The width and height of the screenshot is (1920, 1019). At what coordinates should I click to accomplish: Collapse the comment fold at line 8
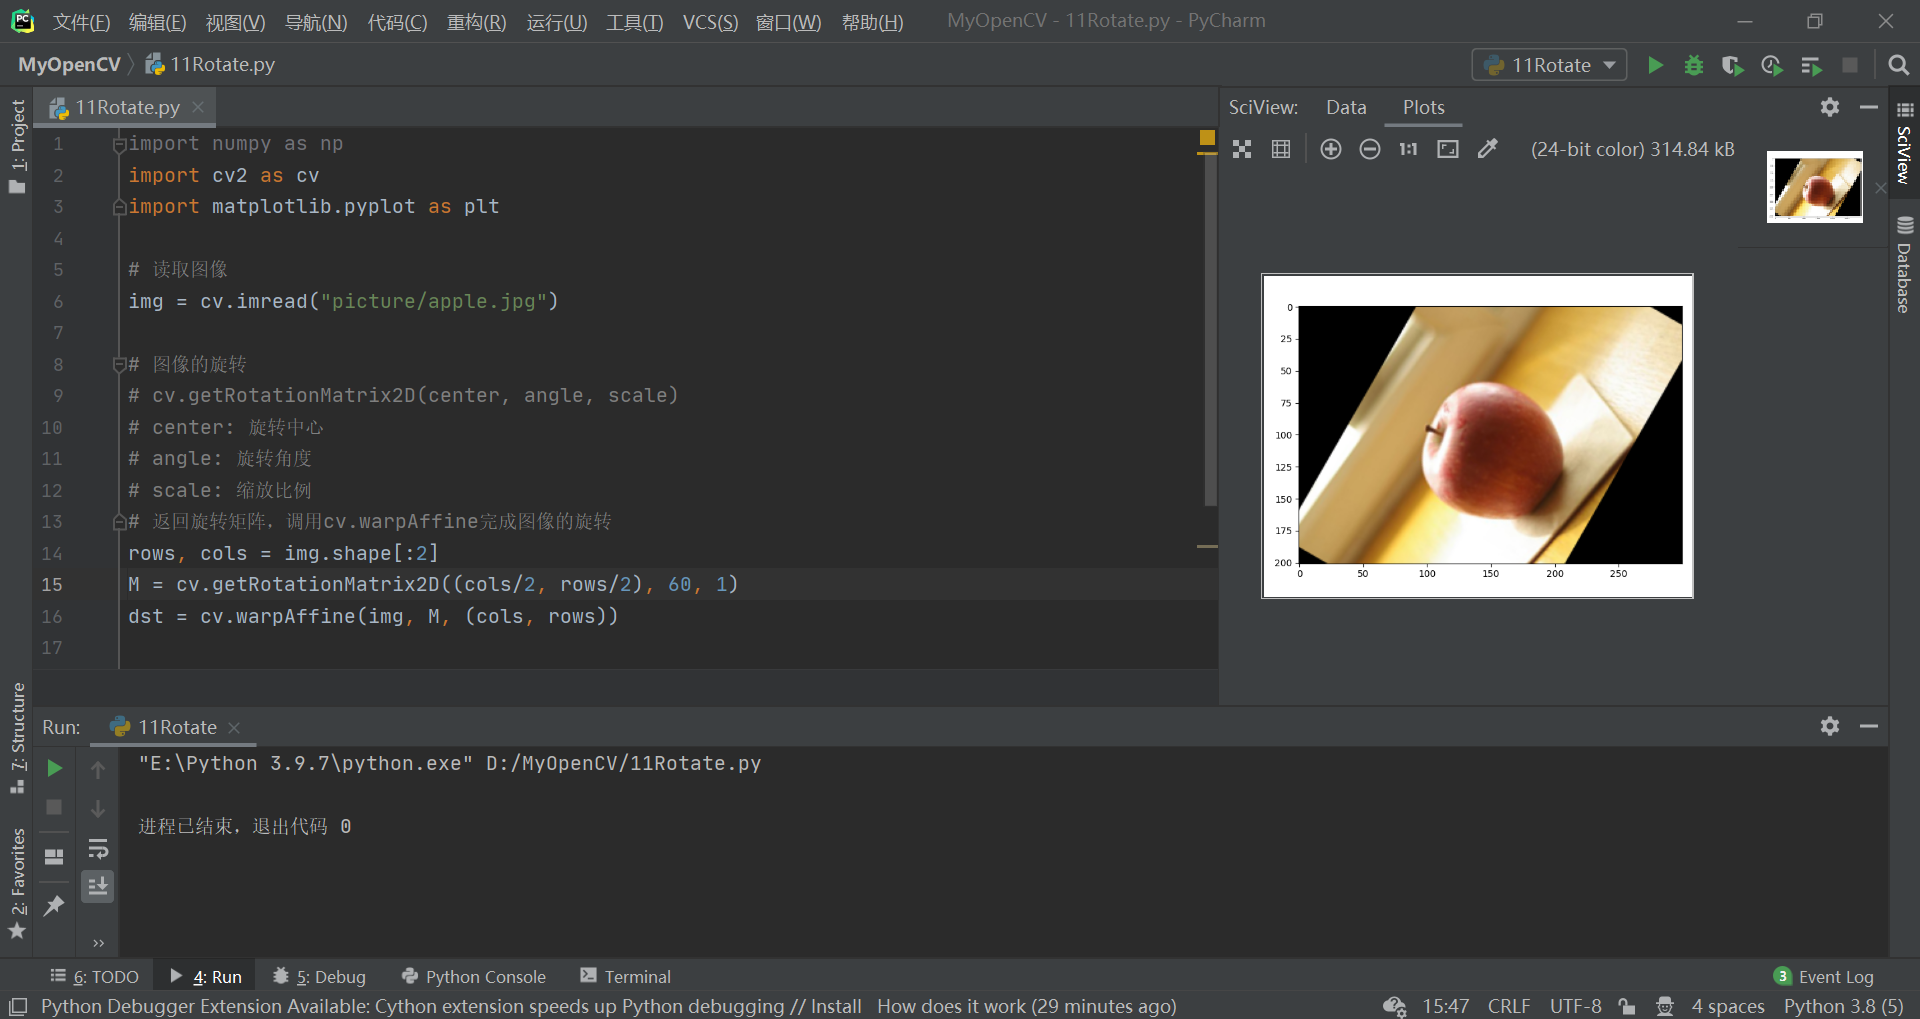(119, 363)
